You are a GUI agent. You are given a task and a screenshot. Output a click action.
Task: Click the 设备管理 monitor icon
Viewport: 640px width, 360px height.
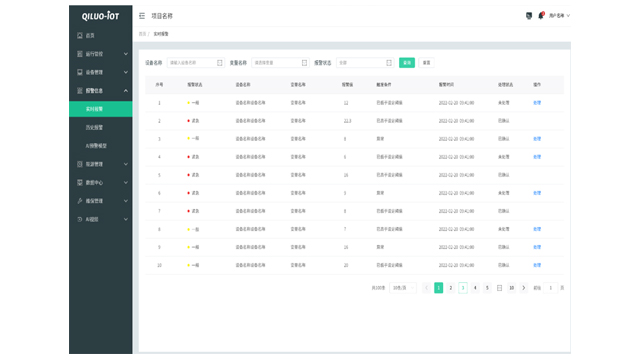(80, 72)
